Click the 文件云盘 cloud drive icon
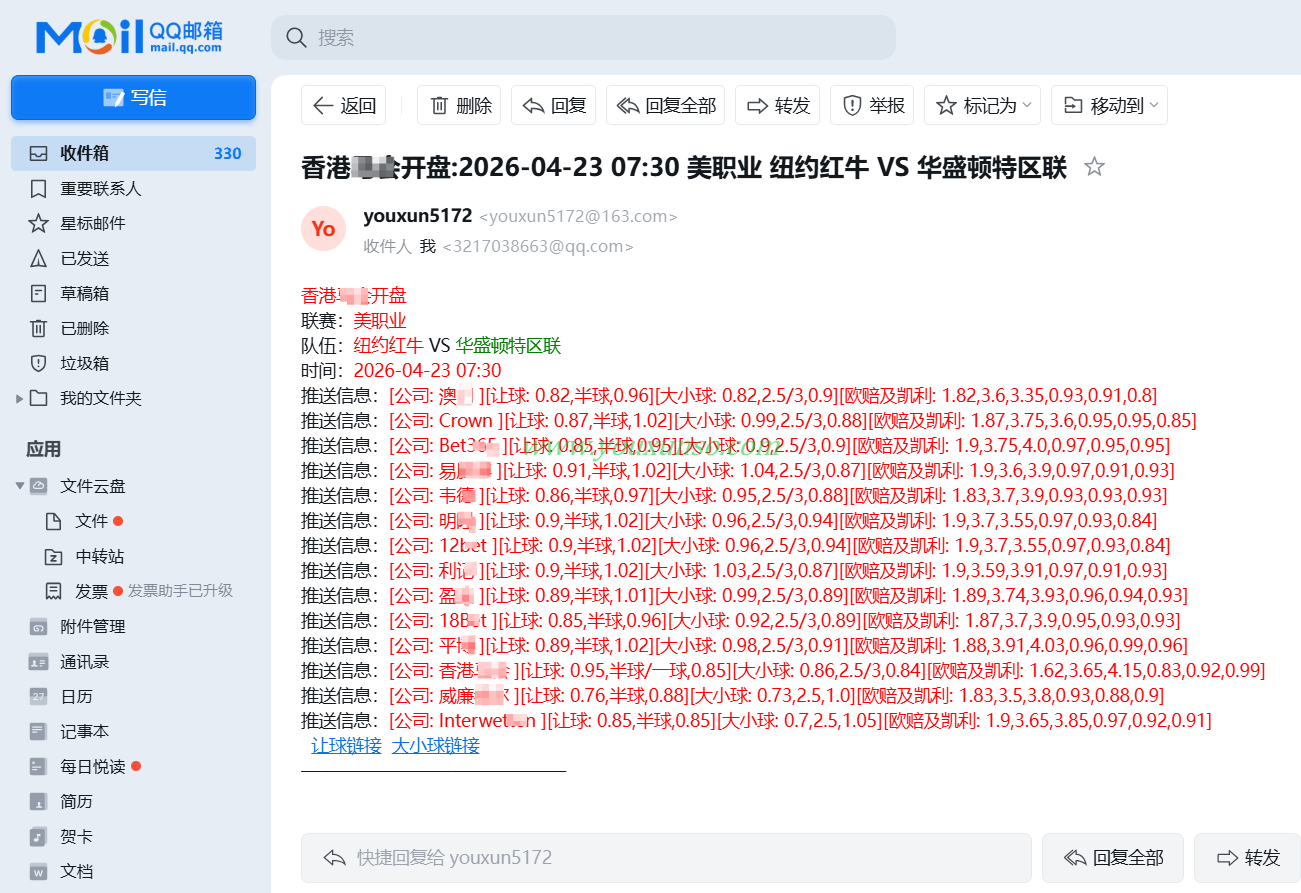The image size is (1301, 893). point(39,486)
